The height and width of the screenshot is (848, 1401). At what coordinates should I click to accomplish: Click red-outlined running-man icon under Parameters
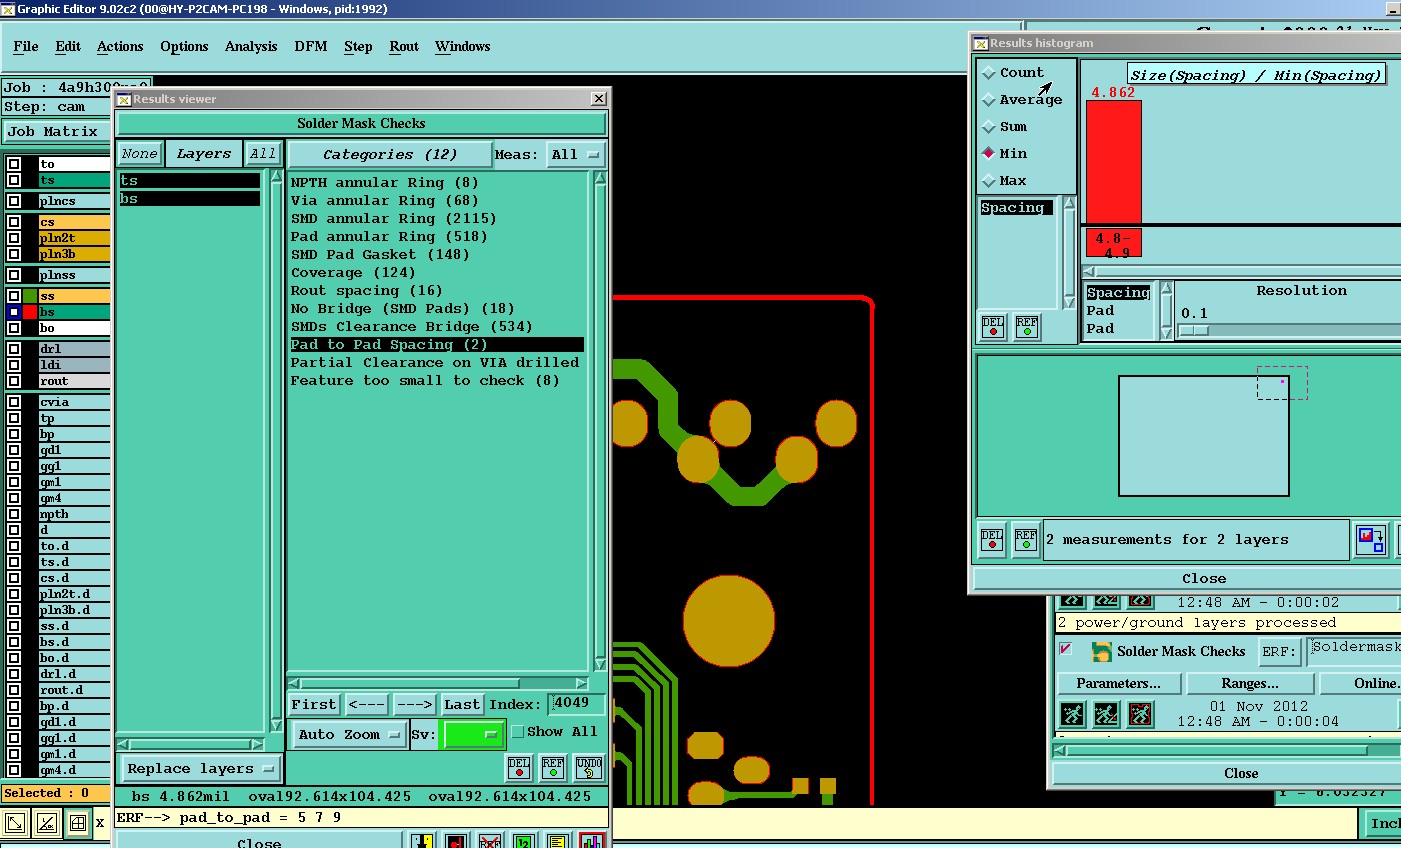[x=1140, y=714]
